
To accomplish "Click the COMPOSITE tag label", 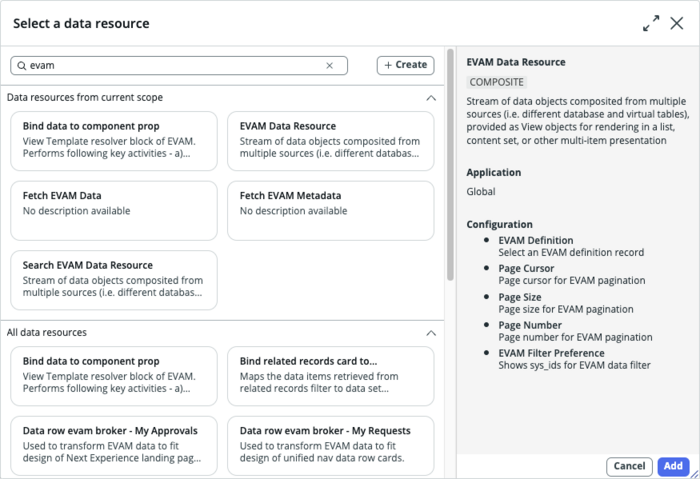I will 496,82.
